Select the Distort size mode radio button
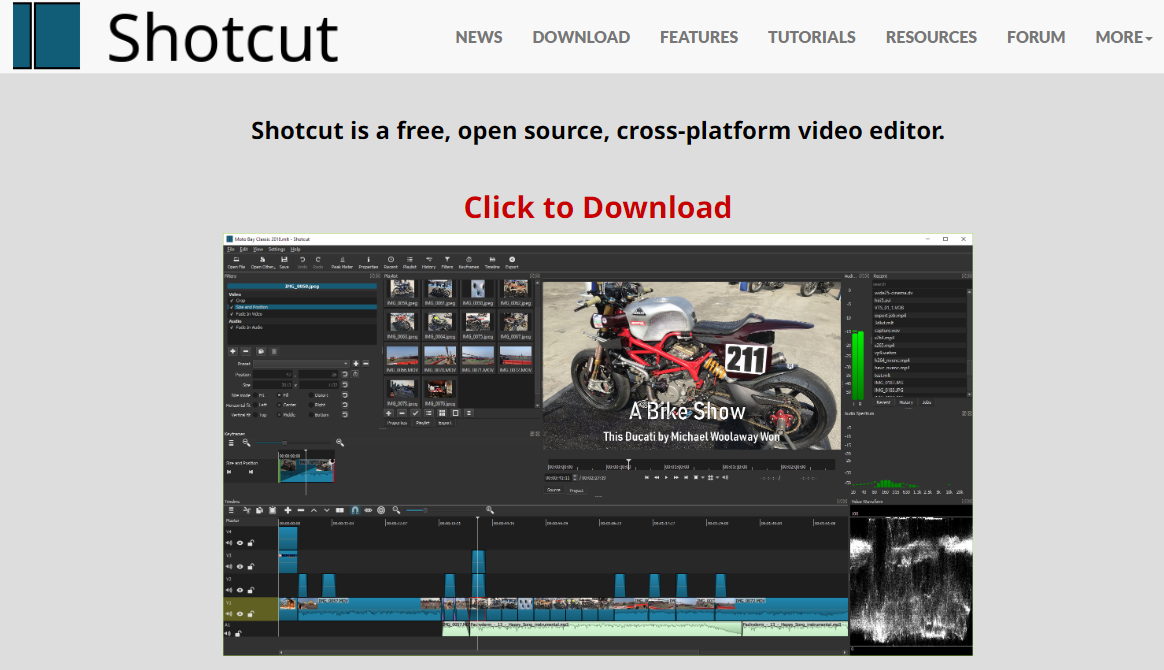 (311, 395)
